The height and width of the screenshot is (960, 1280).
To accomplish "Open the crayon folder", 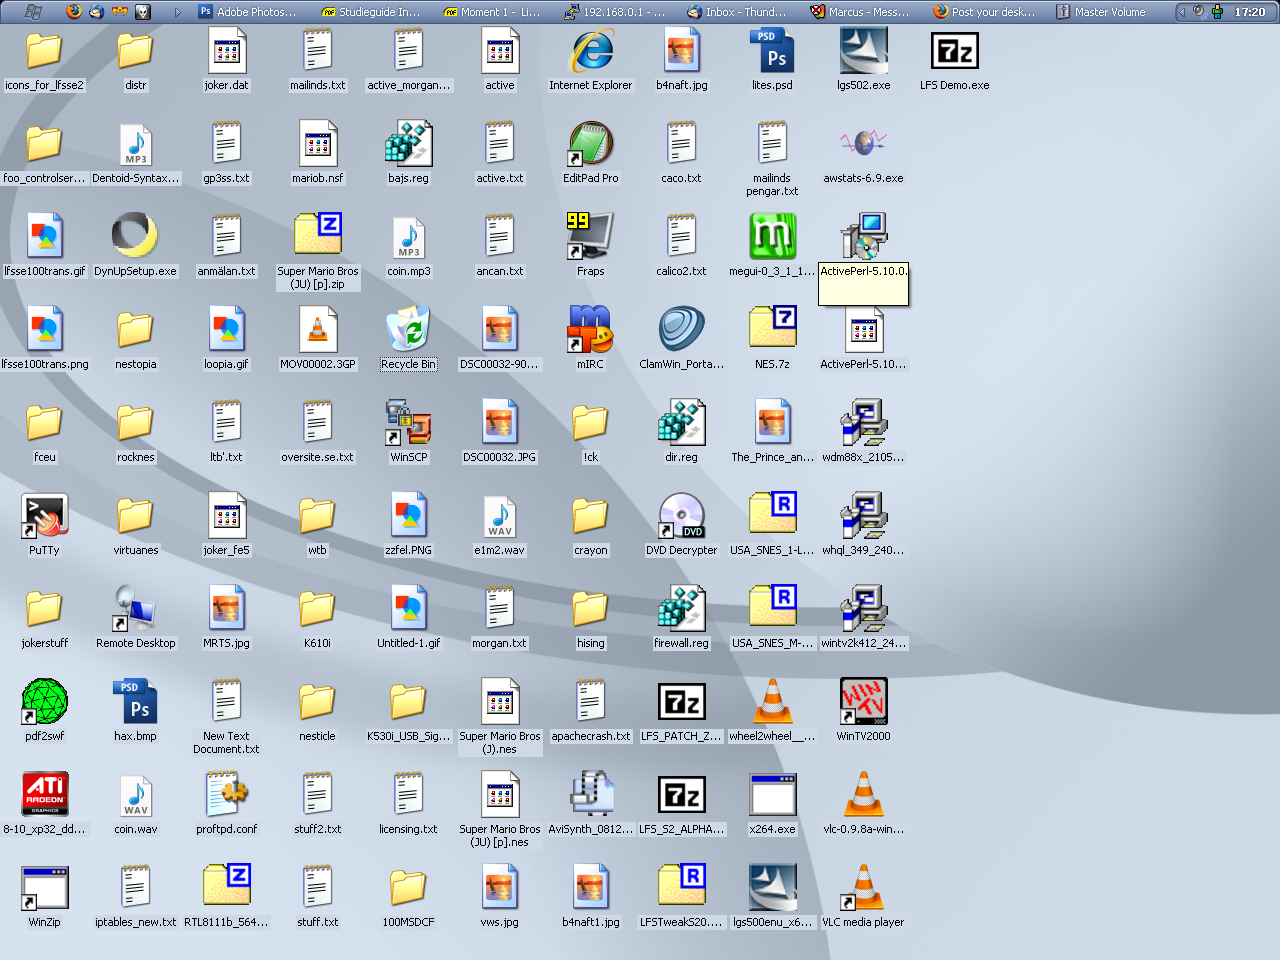I will click(590, 516).
